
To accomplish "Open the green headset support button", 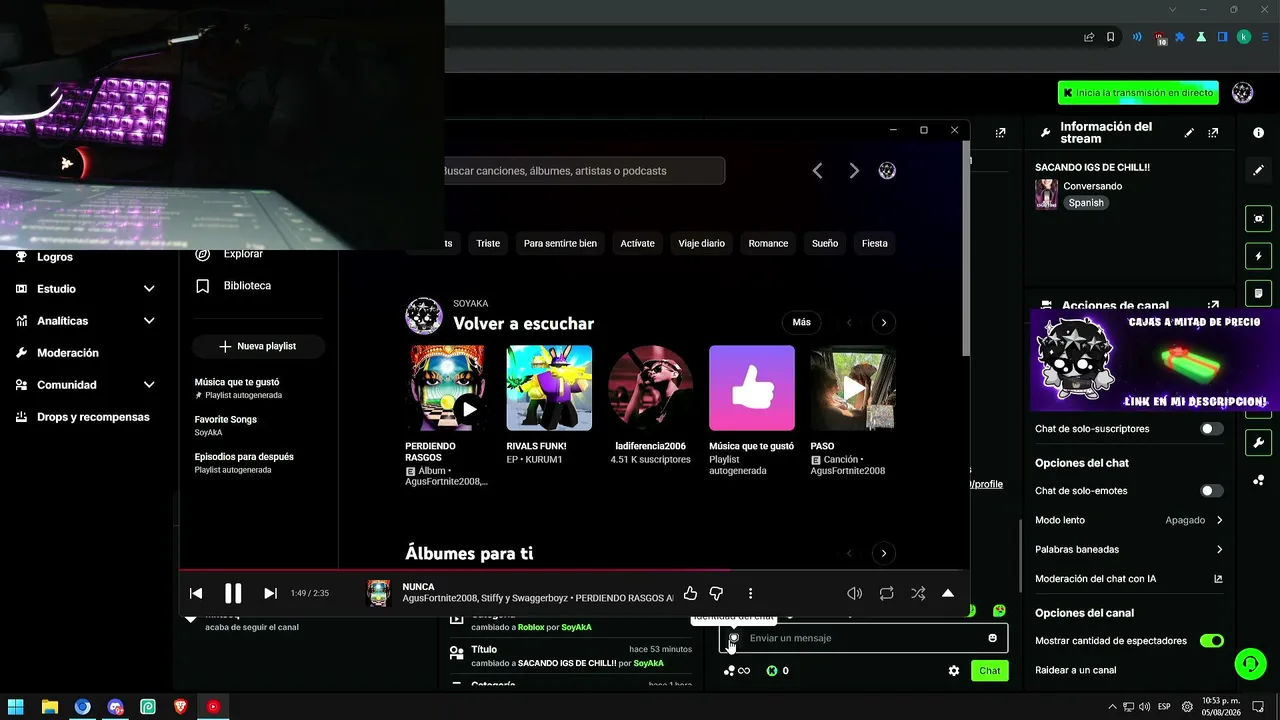I will tap(1250, 664).
